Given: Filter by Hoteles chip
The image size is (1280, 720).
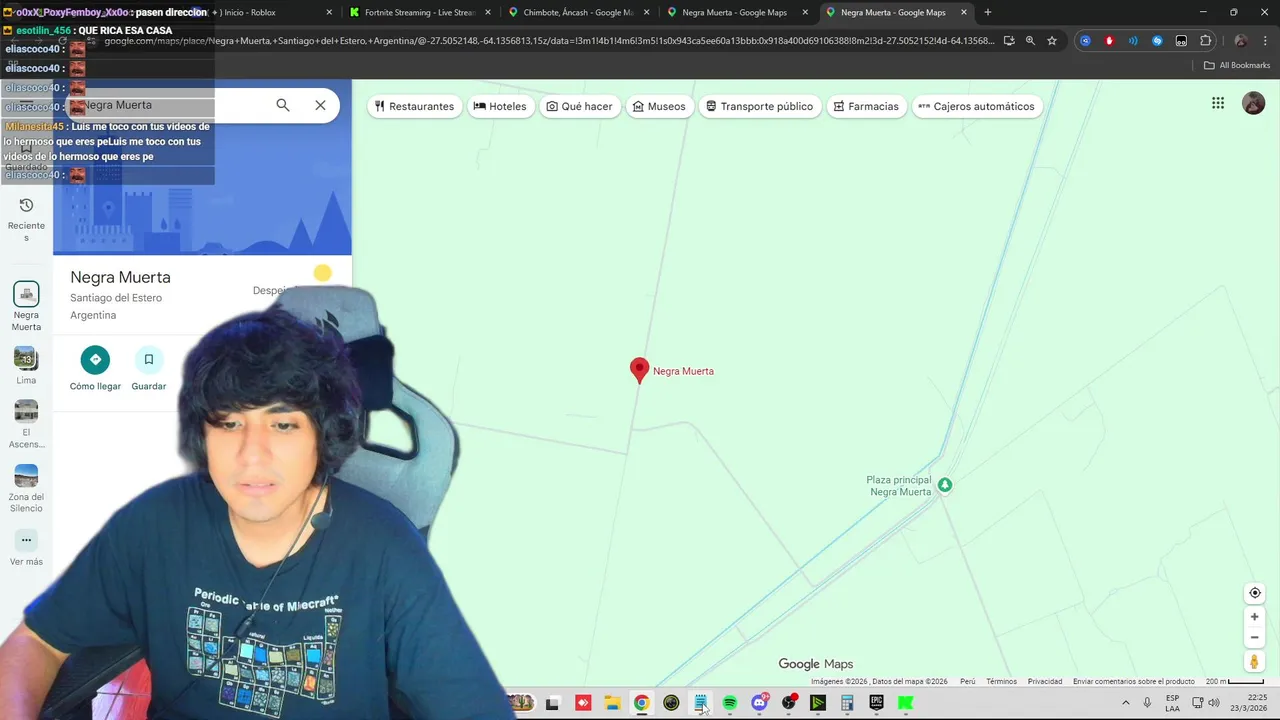Looking at the screenshot, I should click(x=499, y=106).
